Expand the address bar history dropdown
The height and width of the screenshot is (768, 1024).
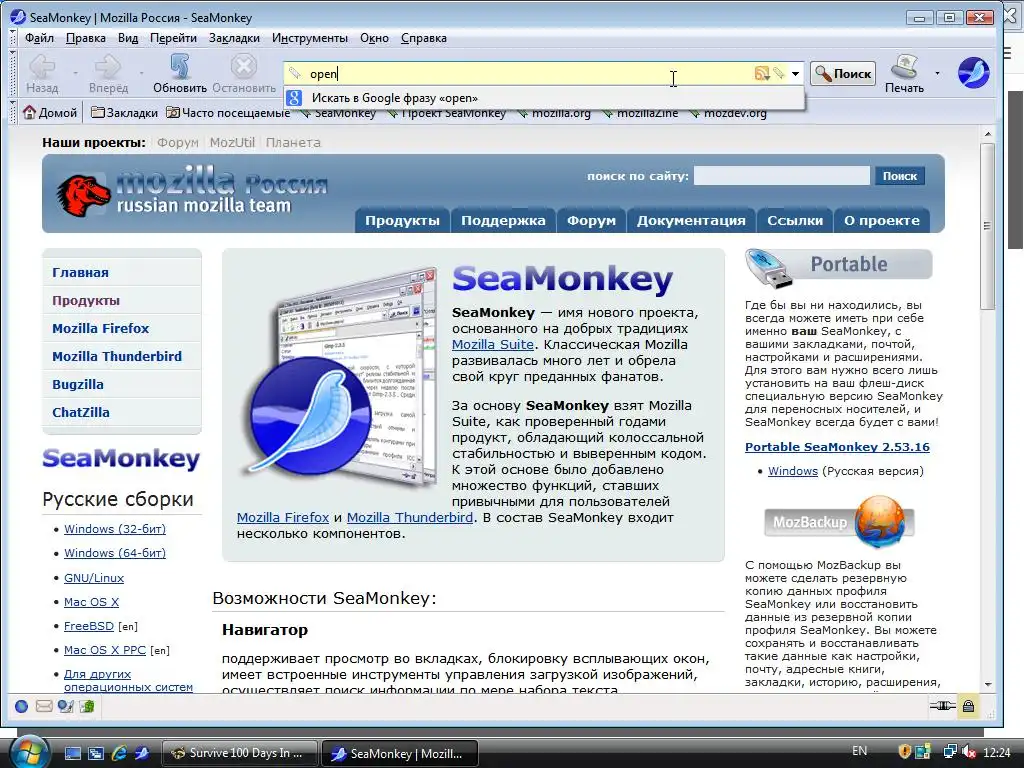click(795, 74)
